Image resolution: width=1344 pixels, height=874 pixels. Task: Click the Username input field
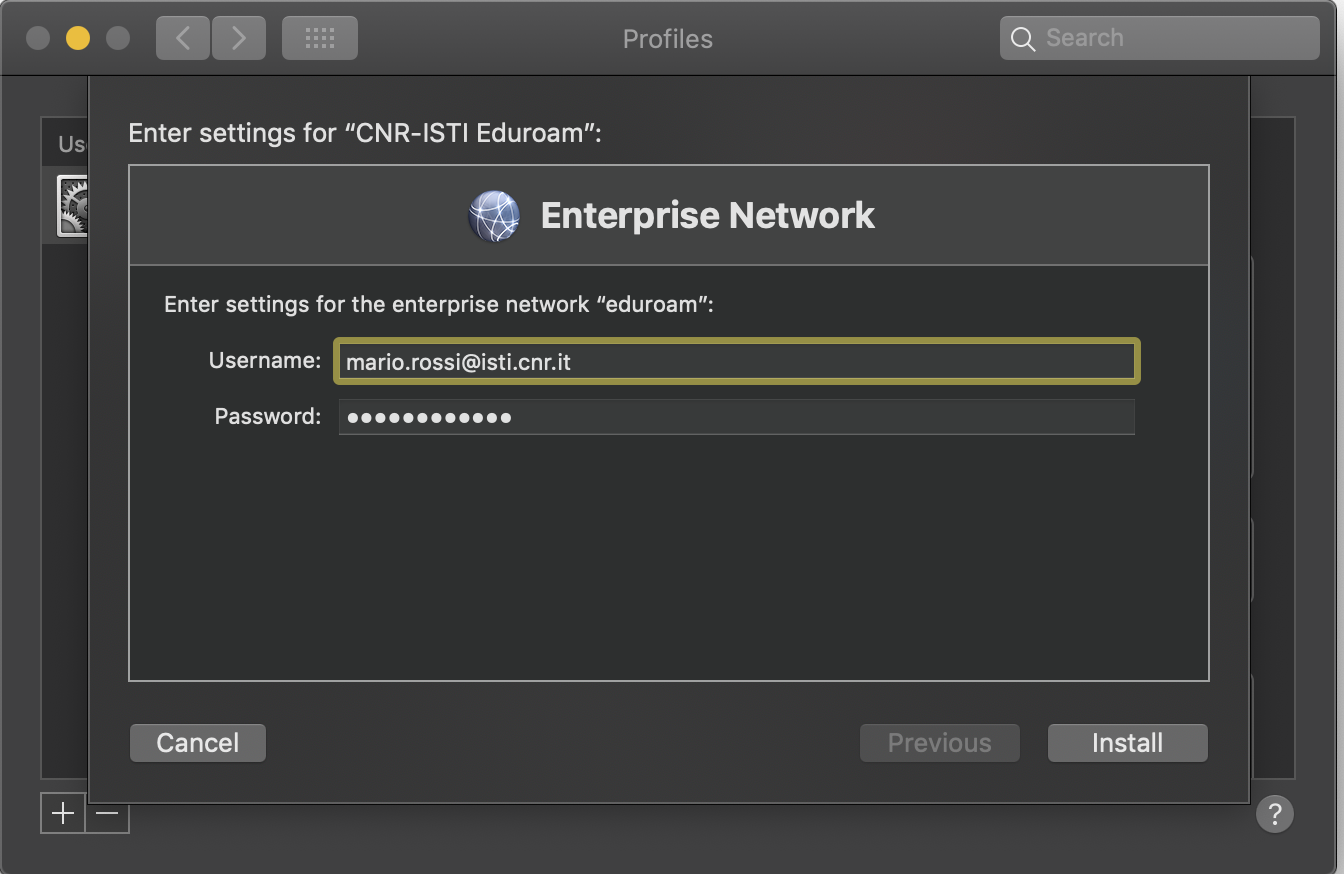[737, 362]
